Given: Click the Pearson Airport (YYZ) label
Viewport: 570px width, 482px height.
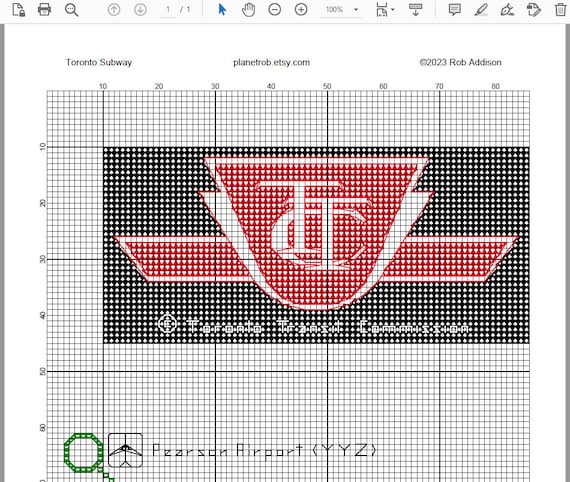Looking at the screenshot, I should pos(264,450).
